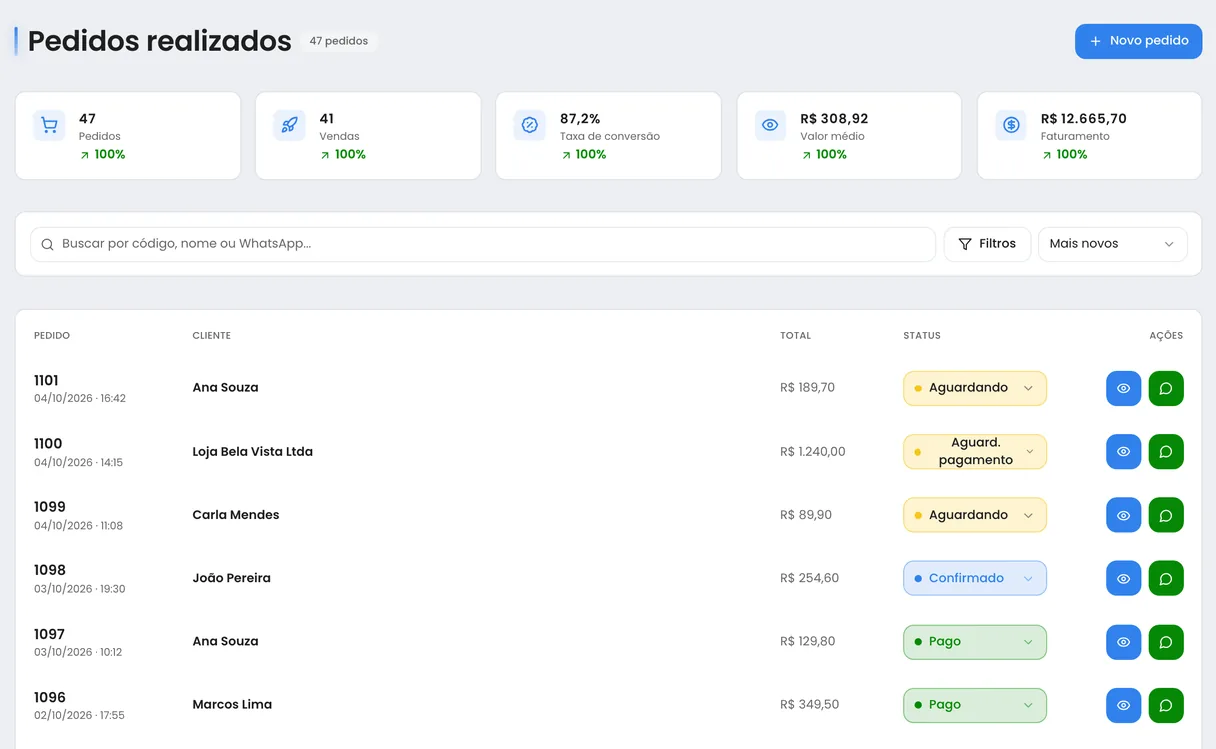
Task: Click the rocket icon in Vendas card
Action: click(x=289, y=125)
